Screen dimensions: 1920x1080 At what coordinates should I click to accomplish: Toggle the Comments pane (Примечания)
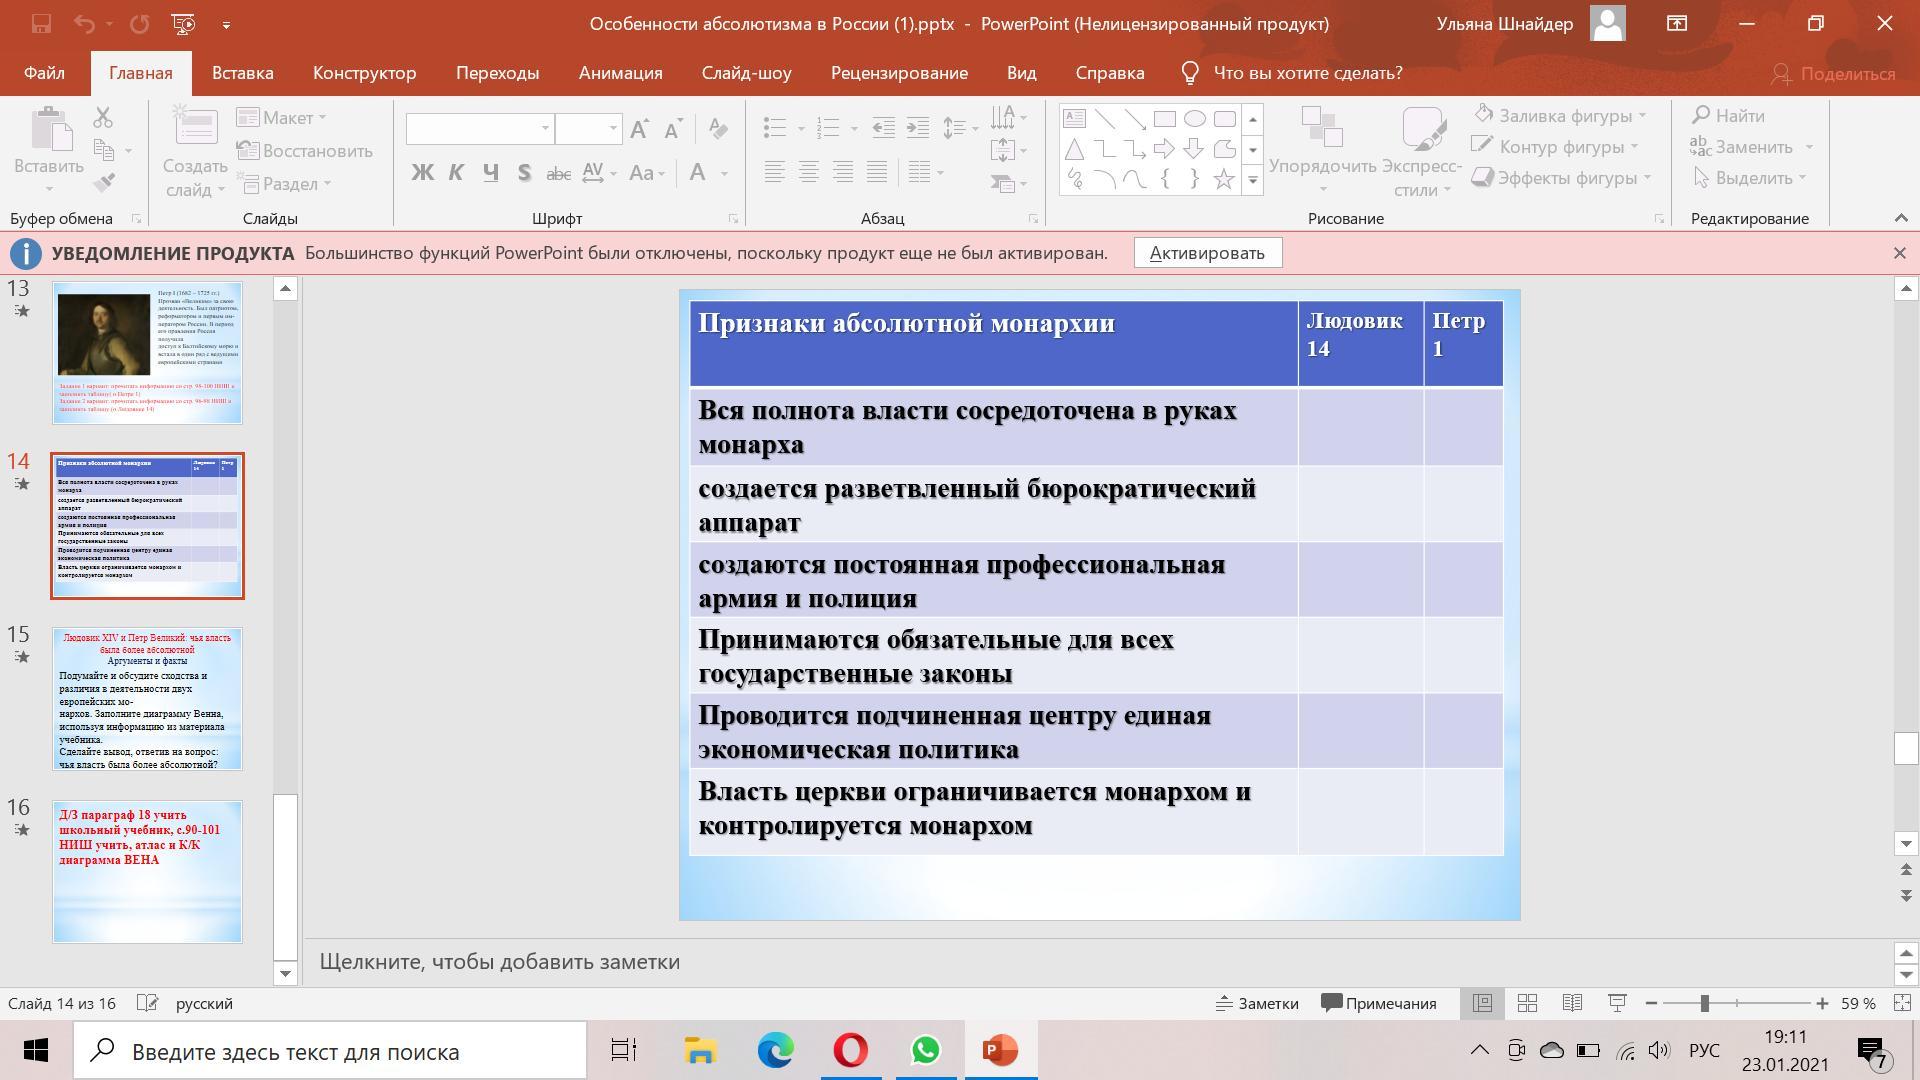tap(1379, 1003)
